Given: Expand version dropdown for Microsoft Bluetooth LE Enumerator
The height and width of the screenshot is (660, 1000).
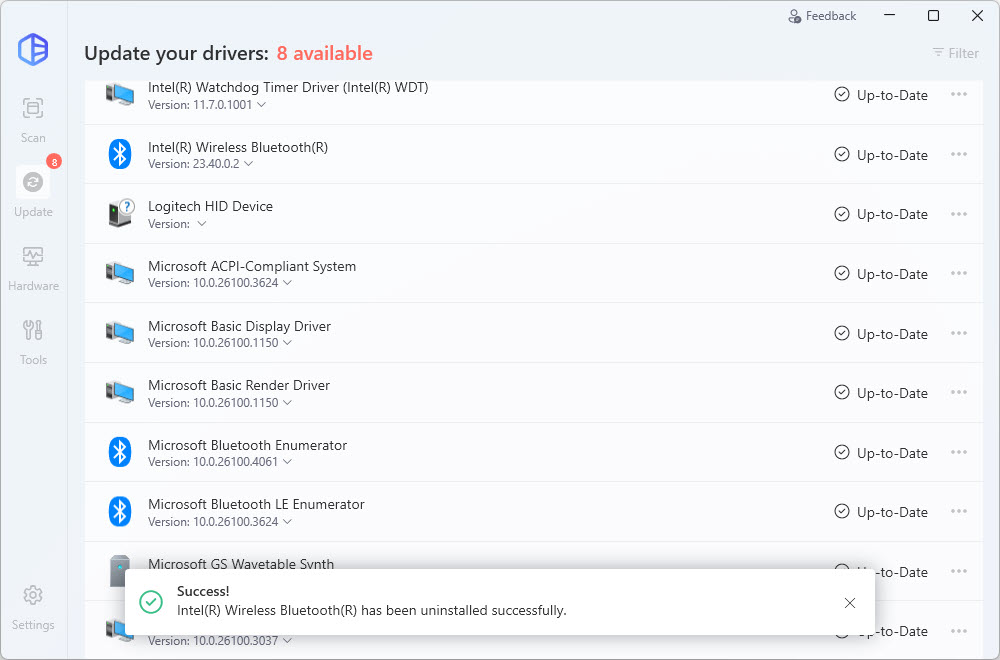Looking at the screenshot, I should tap(288, 522).
